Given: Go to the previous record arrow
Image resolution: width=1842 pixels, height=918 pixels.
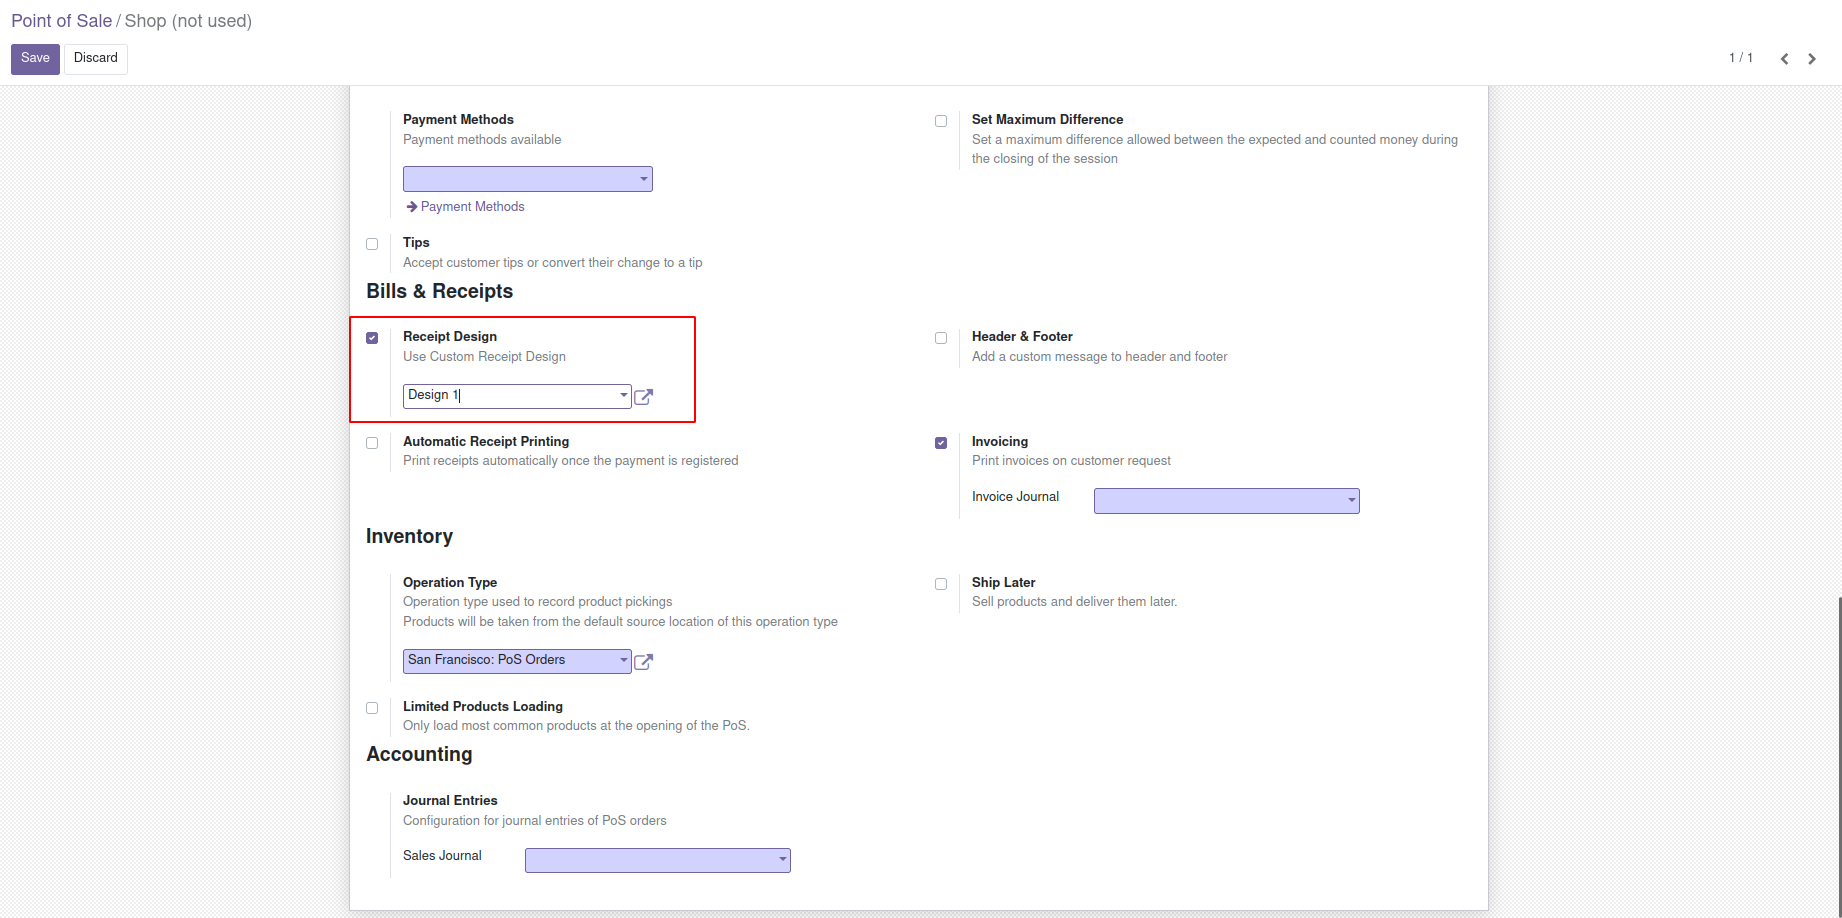Looking at the screenshot, I should point(1784,59).
